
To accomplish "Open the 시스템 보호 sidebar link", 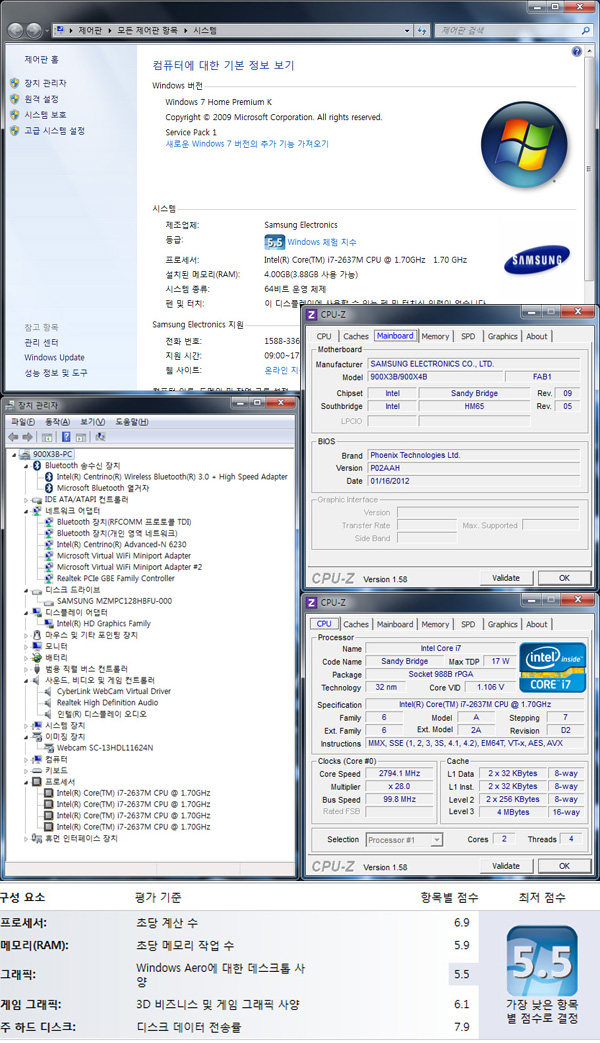I will point(45,115).
